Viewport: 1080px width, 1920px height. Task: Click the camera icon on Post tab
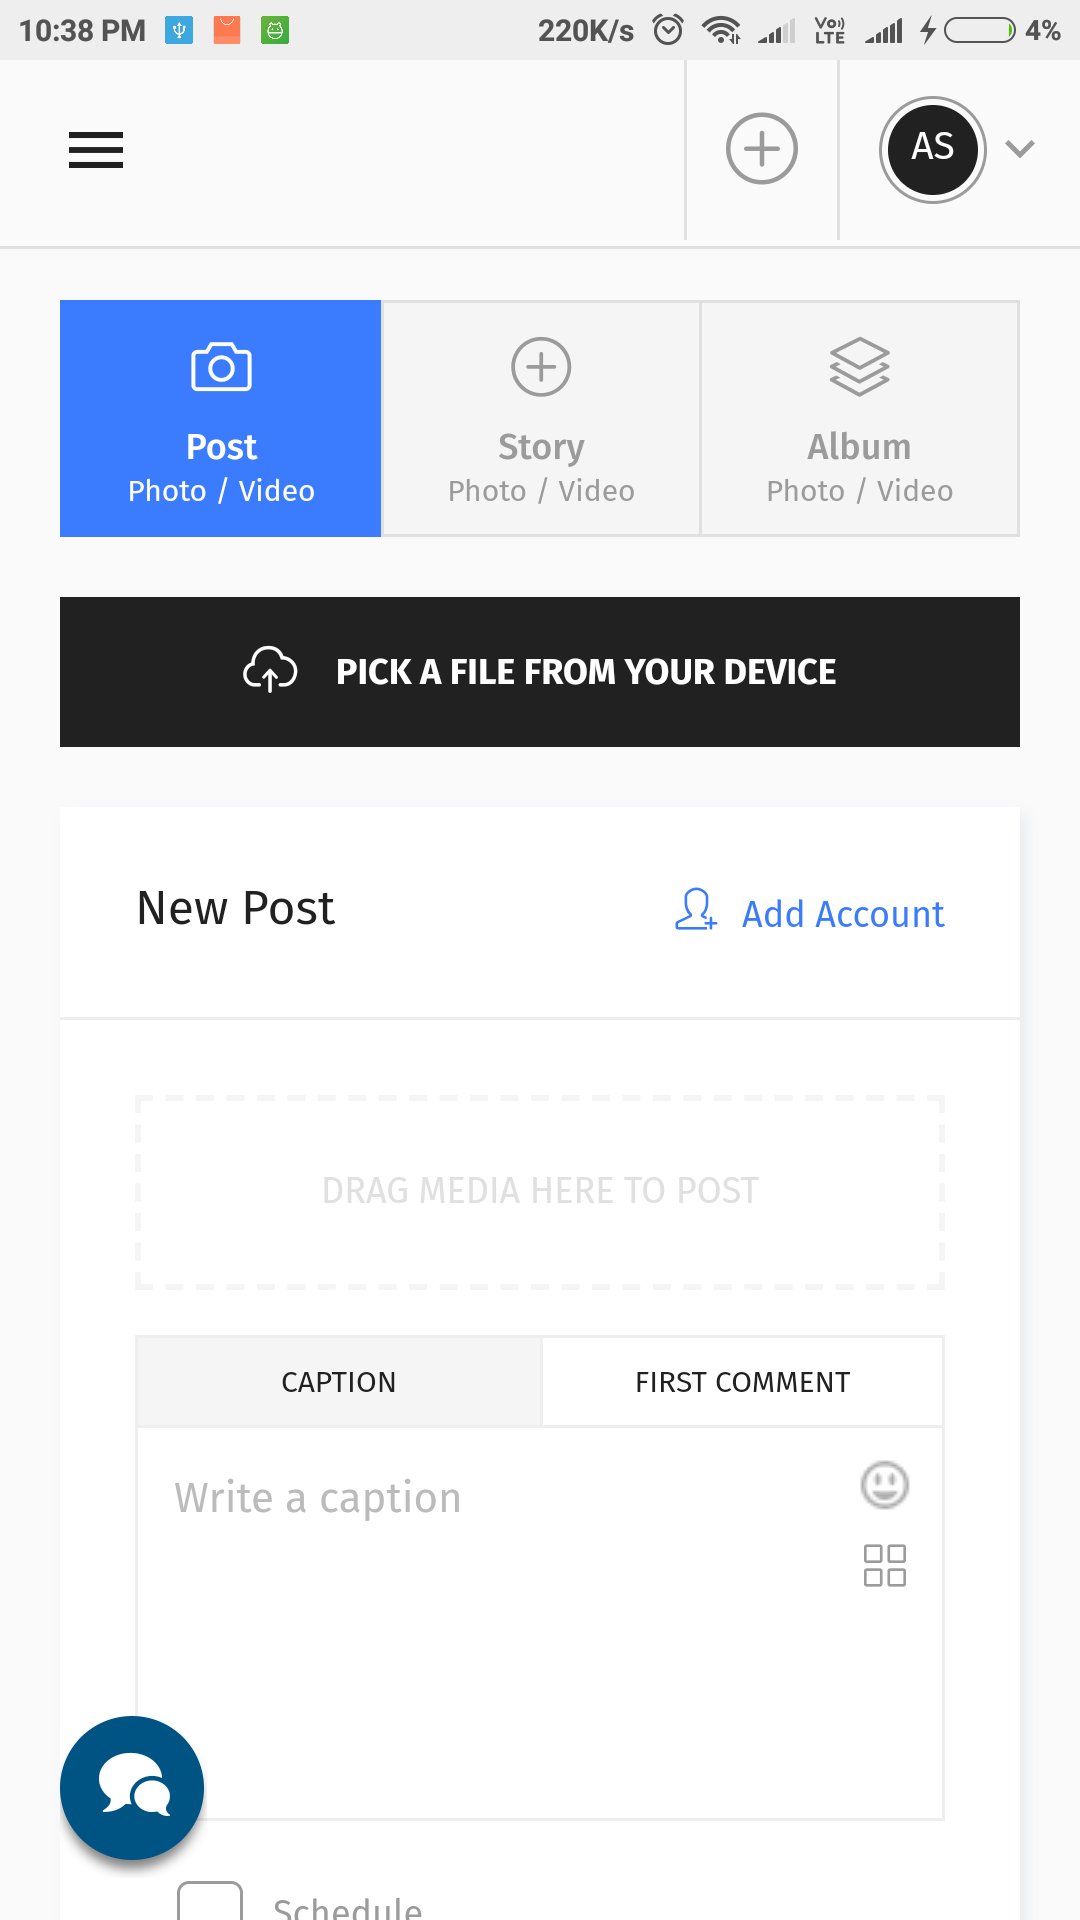click(221, 367)
